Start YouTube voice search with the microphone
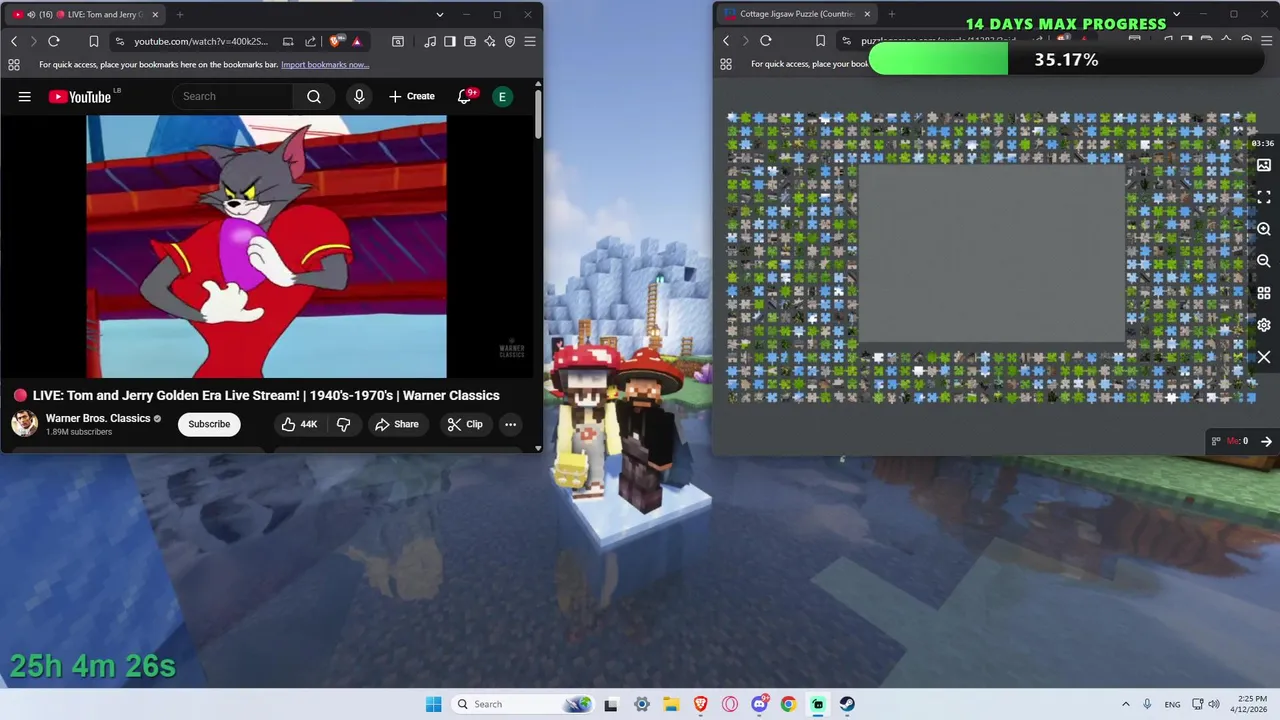 359,96
